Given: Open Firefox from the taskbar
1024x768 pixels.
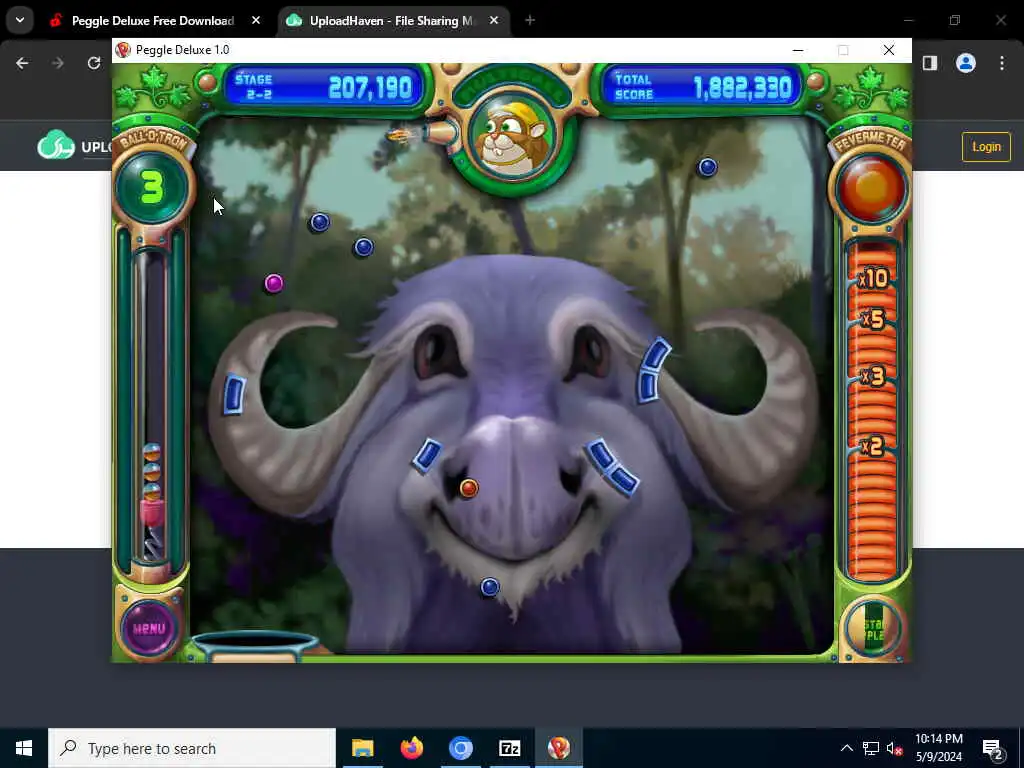Looking at the screenshot, I should tap(411, 748).
